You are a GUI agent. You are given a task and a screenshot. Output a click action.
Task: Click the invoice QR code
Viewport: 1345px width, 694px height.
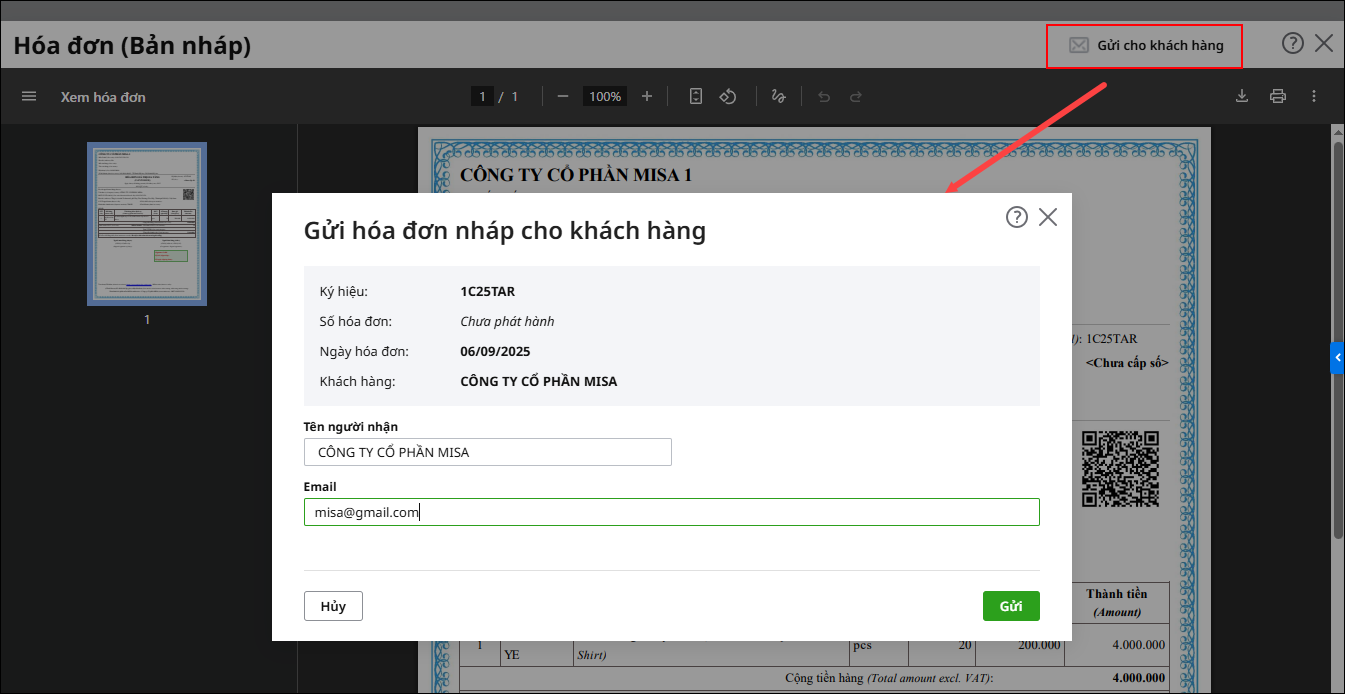tap(1120, 469)
